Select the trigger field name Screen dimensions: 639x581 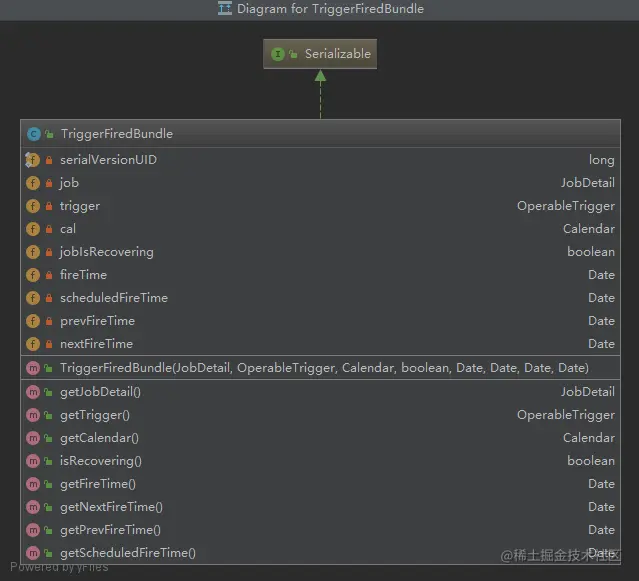(80, 206)
